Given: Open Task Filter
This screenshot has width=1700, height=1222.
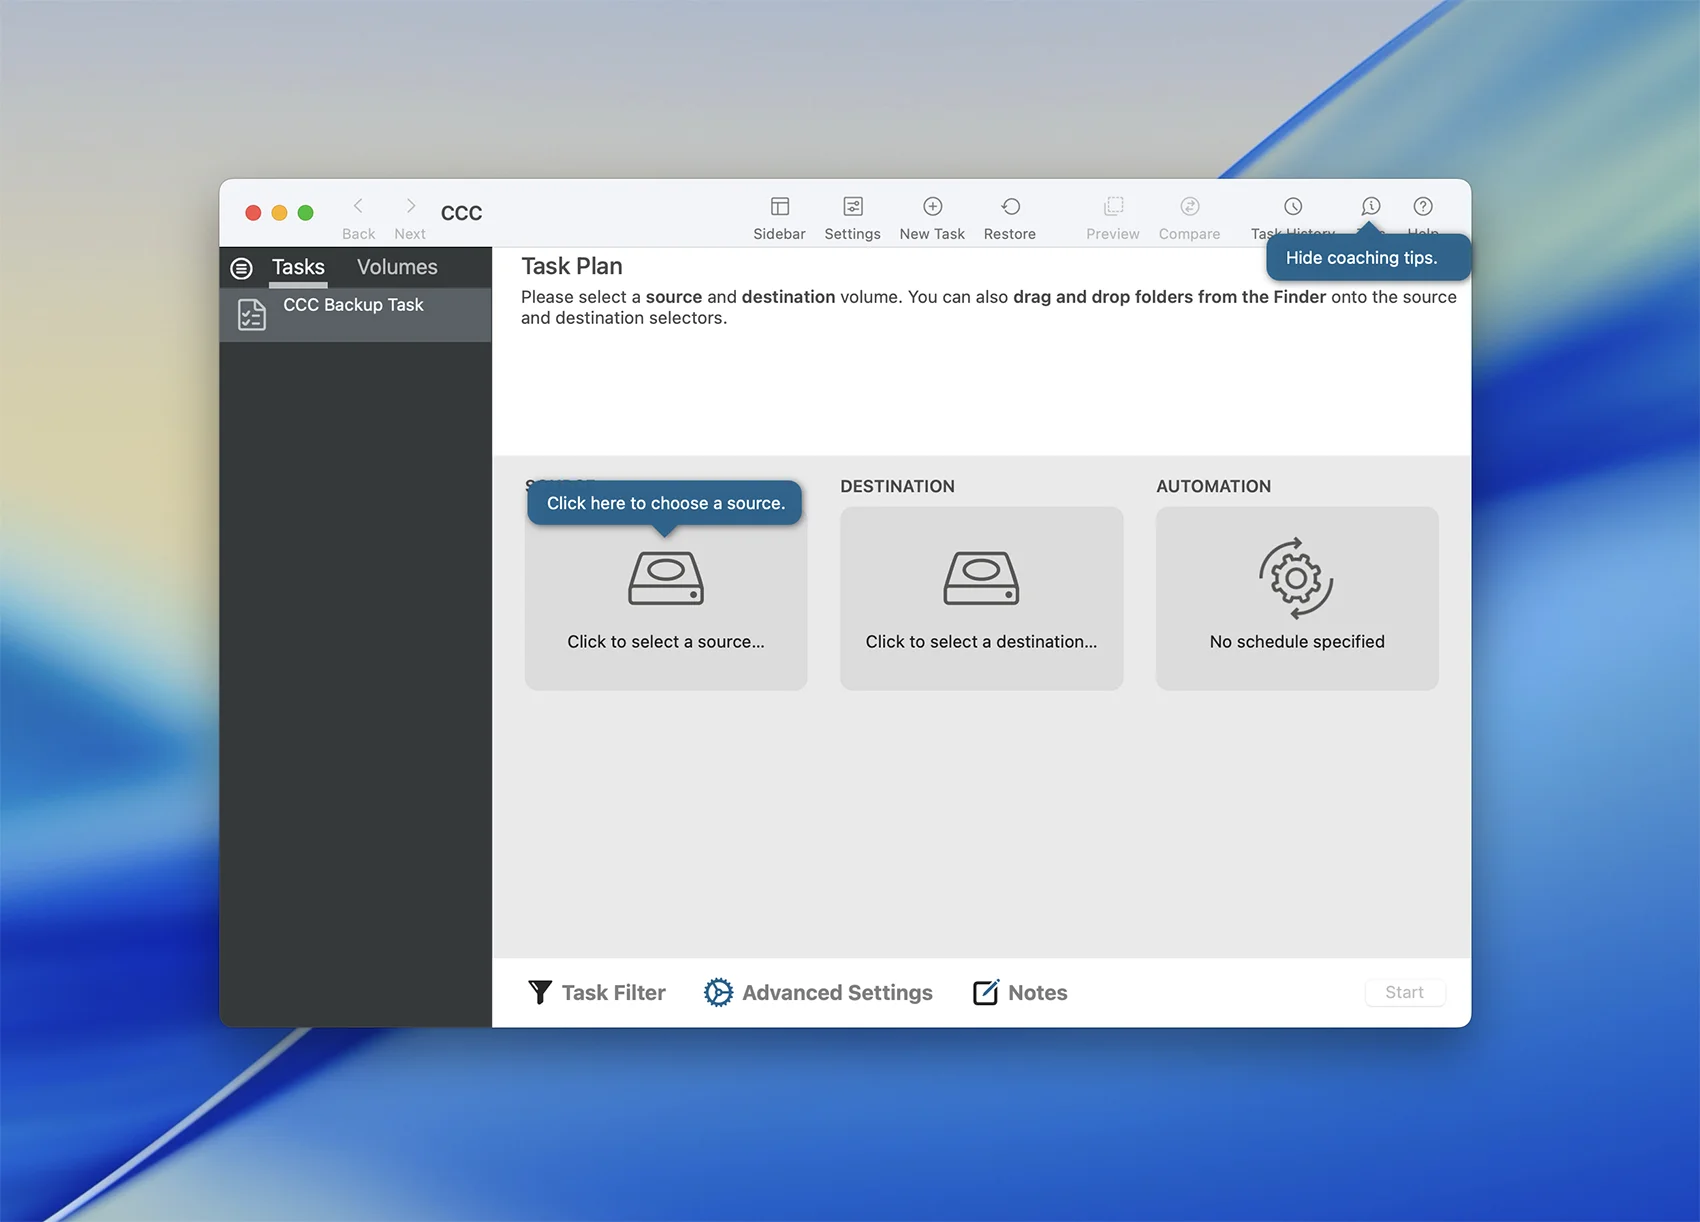Looking at the screenshot, I should [597, 992].
